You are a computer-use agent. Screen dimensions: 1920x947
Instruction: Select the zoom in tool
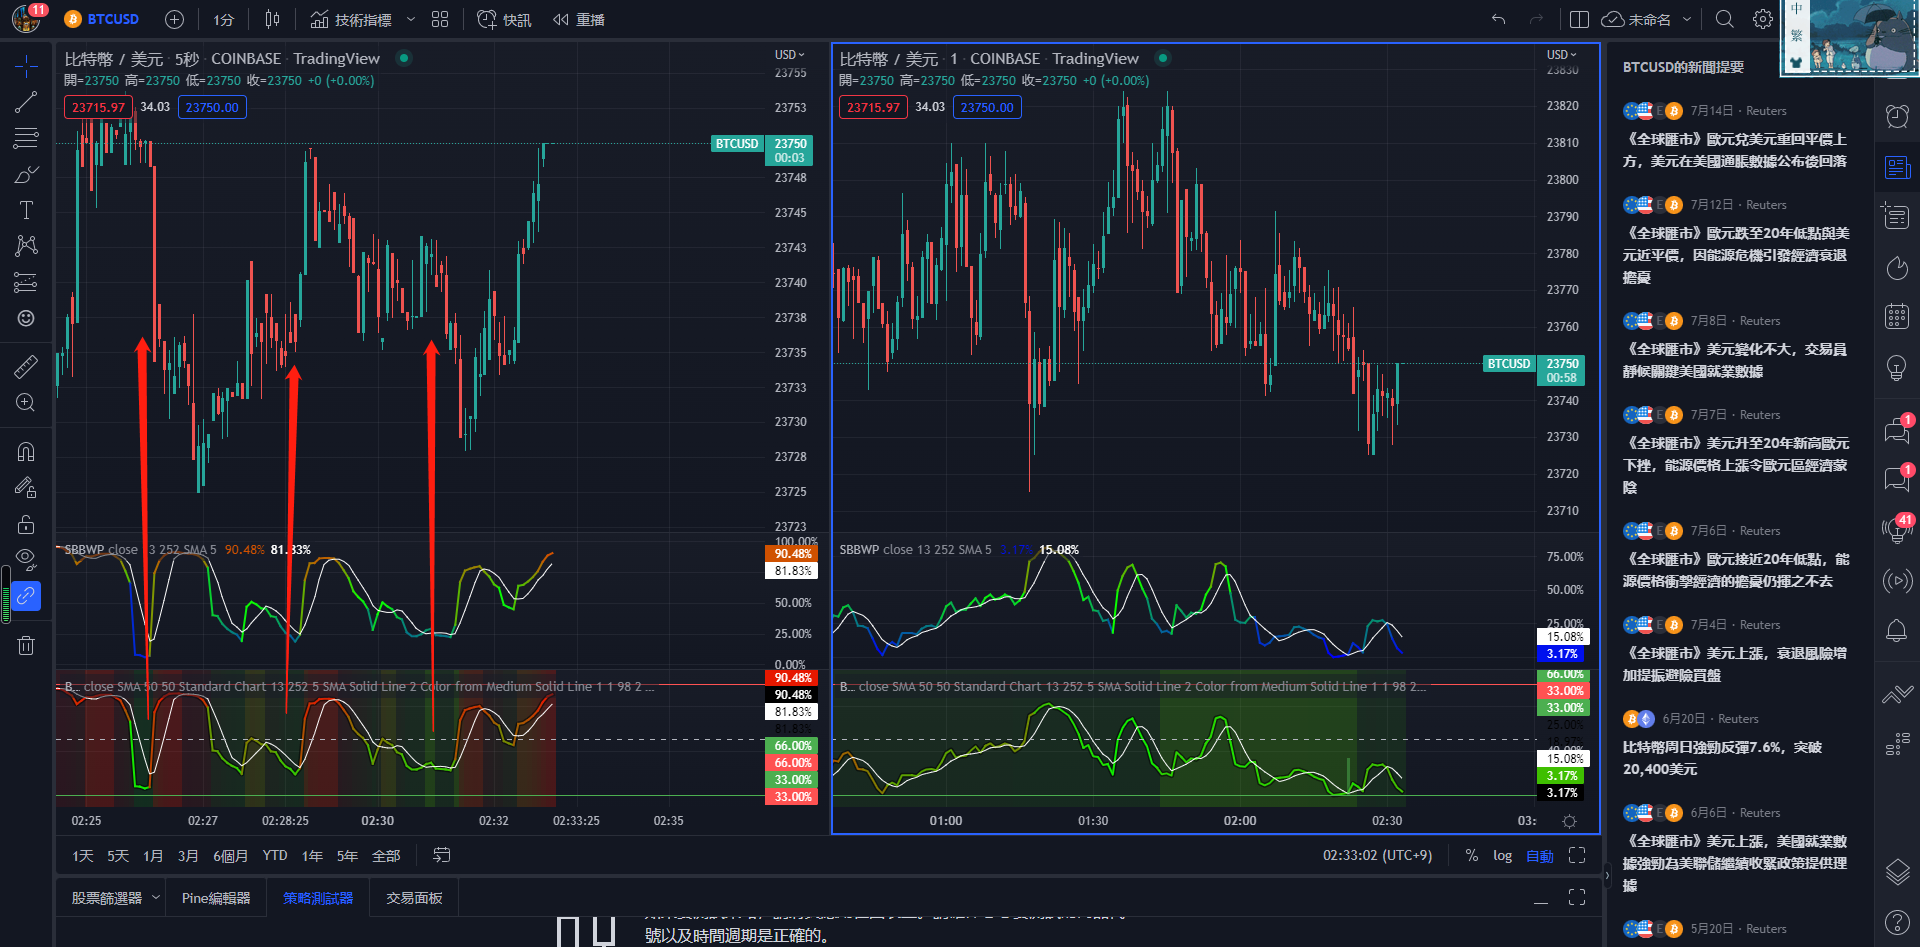coord(26,402)
